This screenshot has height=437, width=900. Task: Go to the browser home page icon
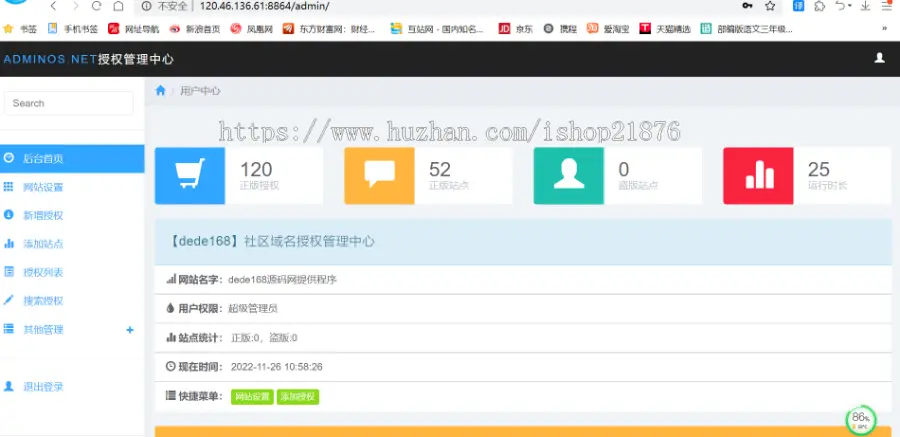tap(118, 6)
